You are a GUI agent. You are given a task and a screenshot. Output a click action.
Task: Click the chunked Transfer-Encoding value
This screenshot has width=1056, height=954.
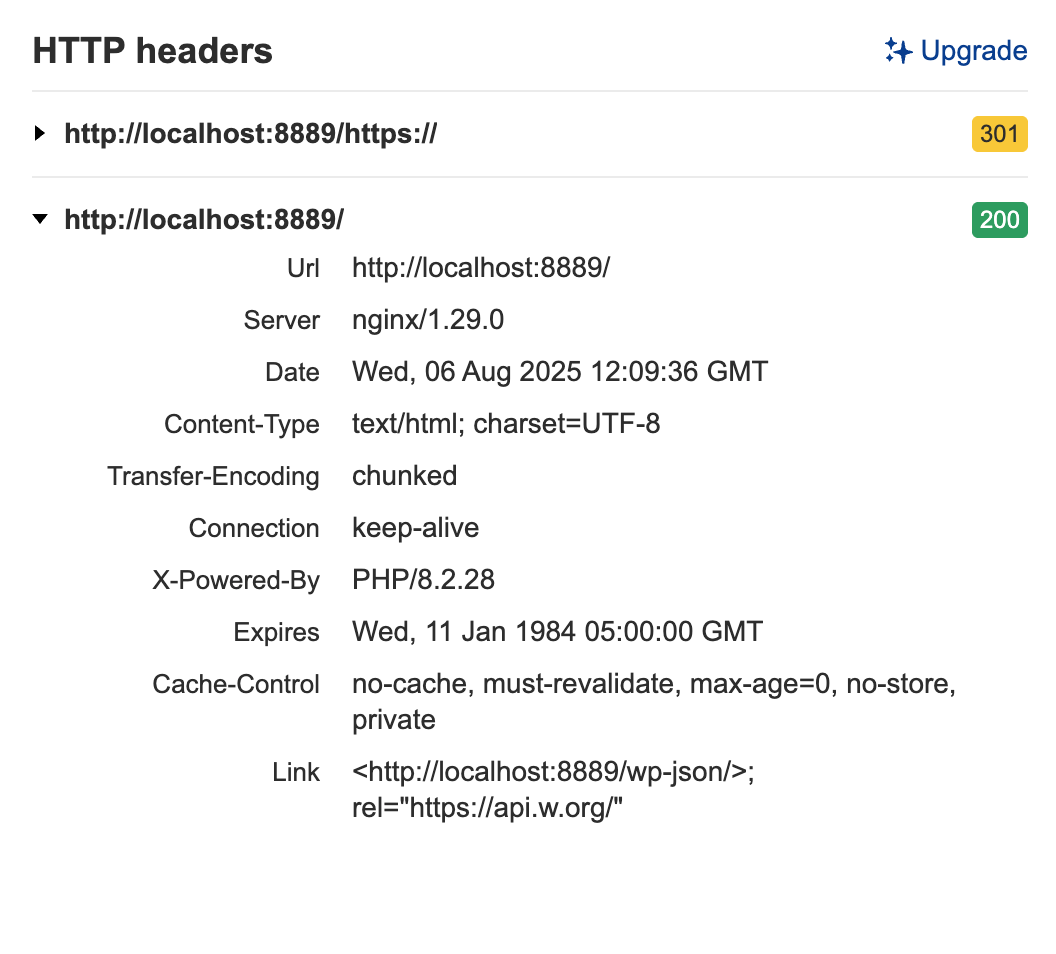[x=404, y=476]
